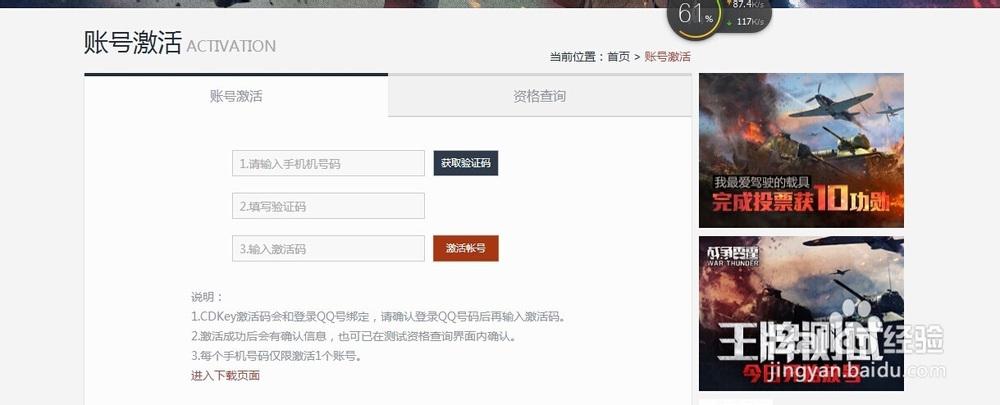The image size is (1000, 405).
Task: Switch to the 账号激活 tab
Action: pos(236,96)
